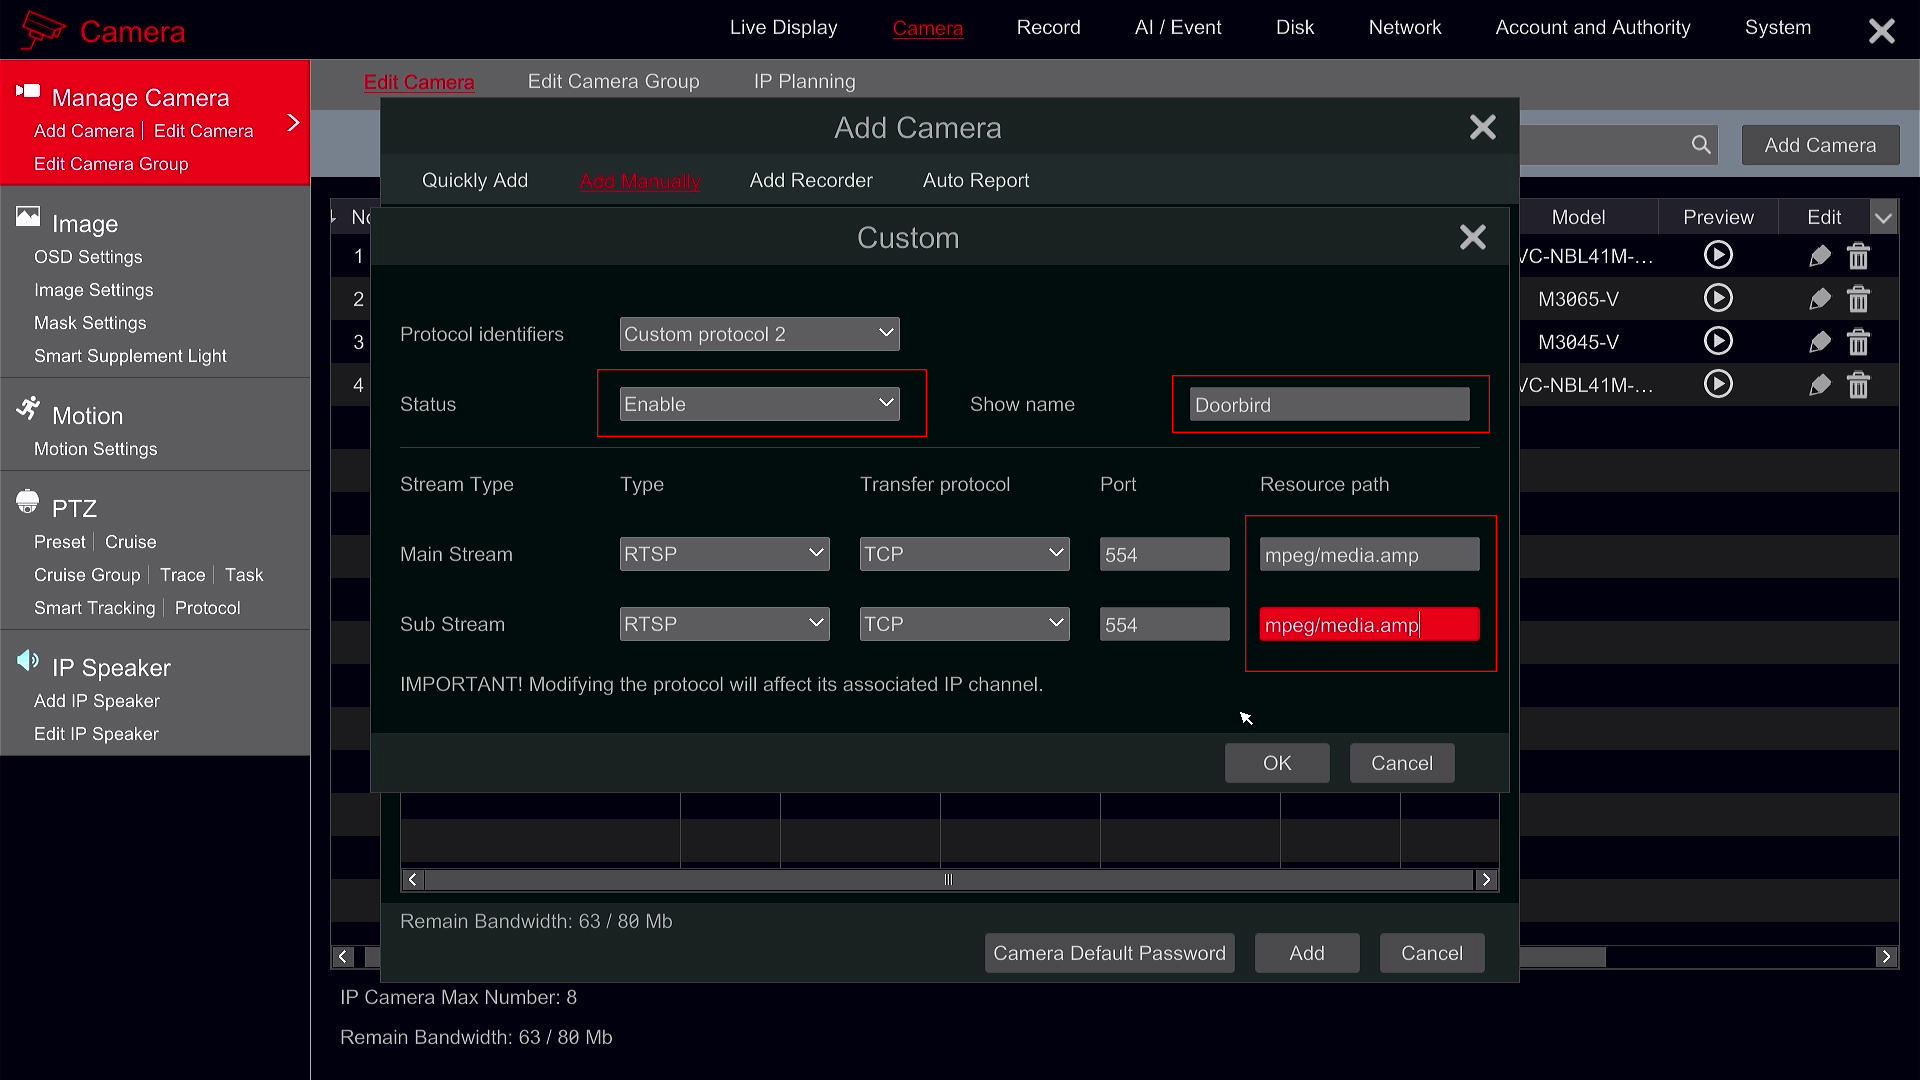The image size is (1920, 1080).
Task: Open the Record menu
Action: (1048, 28)
